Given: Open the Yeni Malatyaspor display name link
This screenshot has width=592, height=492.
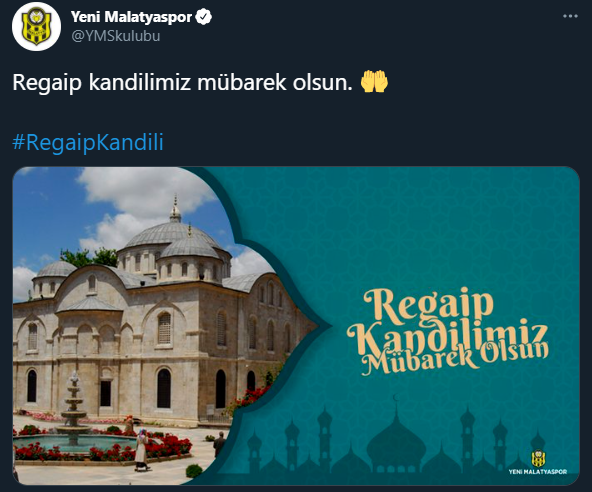Looking at the screenshot, I should [x=131, y=17].
